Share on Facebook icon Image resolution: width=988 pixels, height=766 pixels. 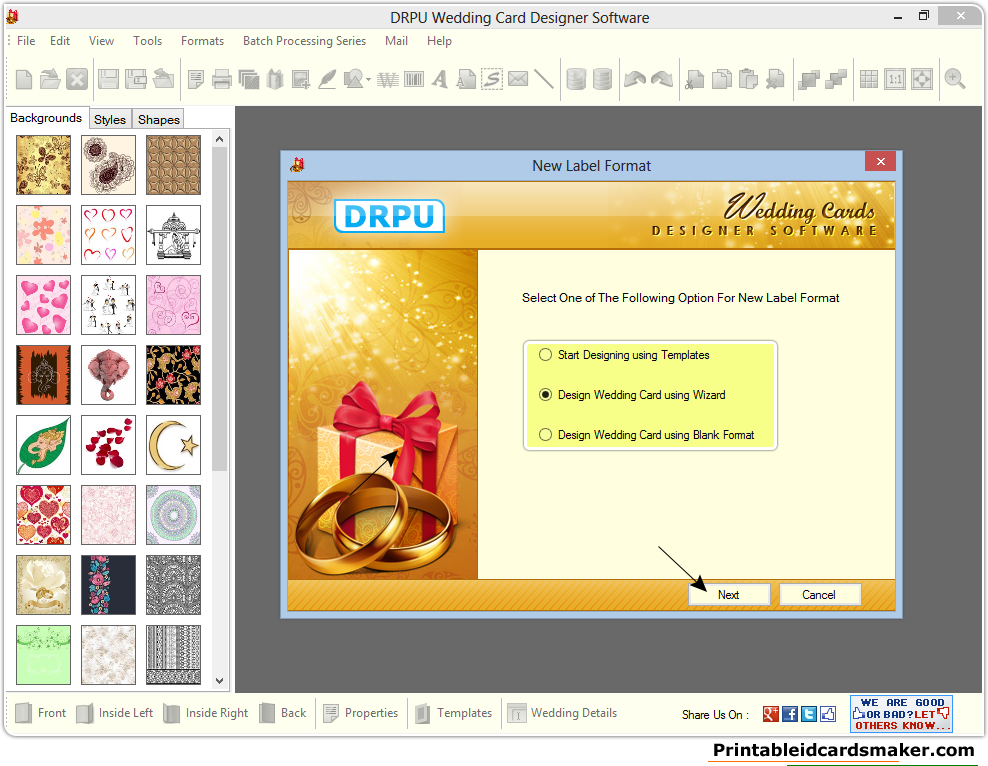(790, 714)
